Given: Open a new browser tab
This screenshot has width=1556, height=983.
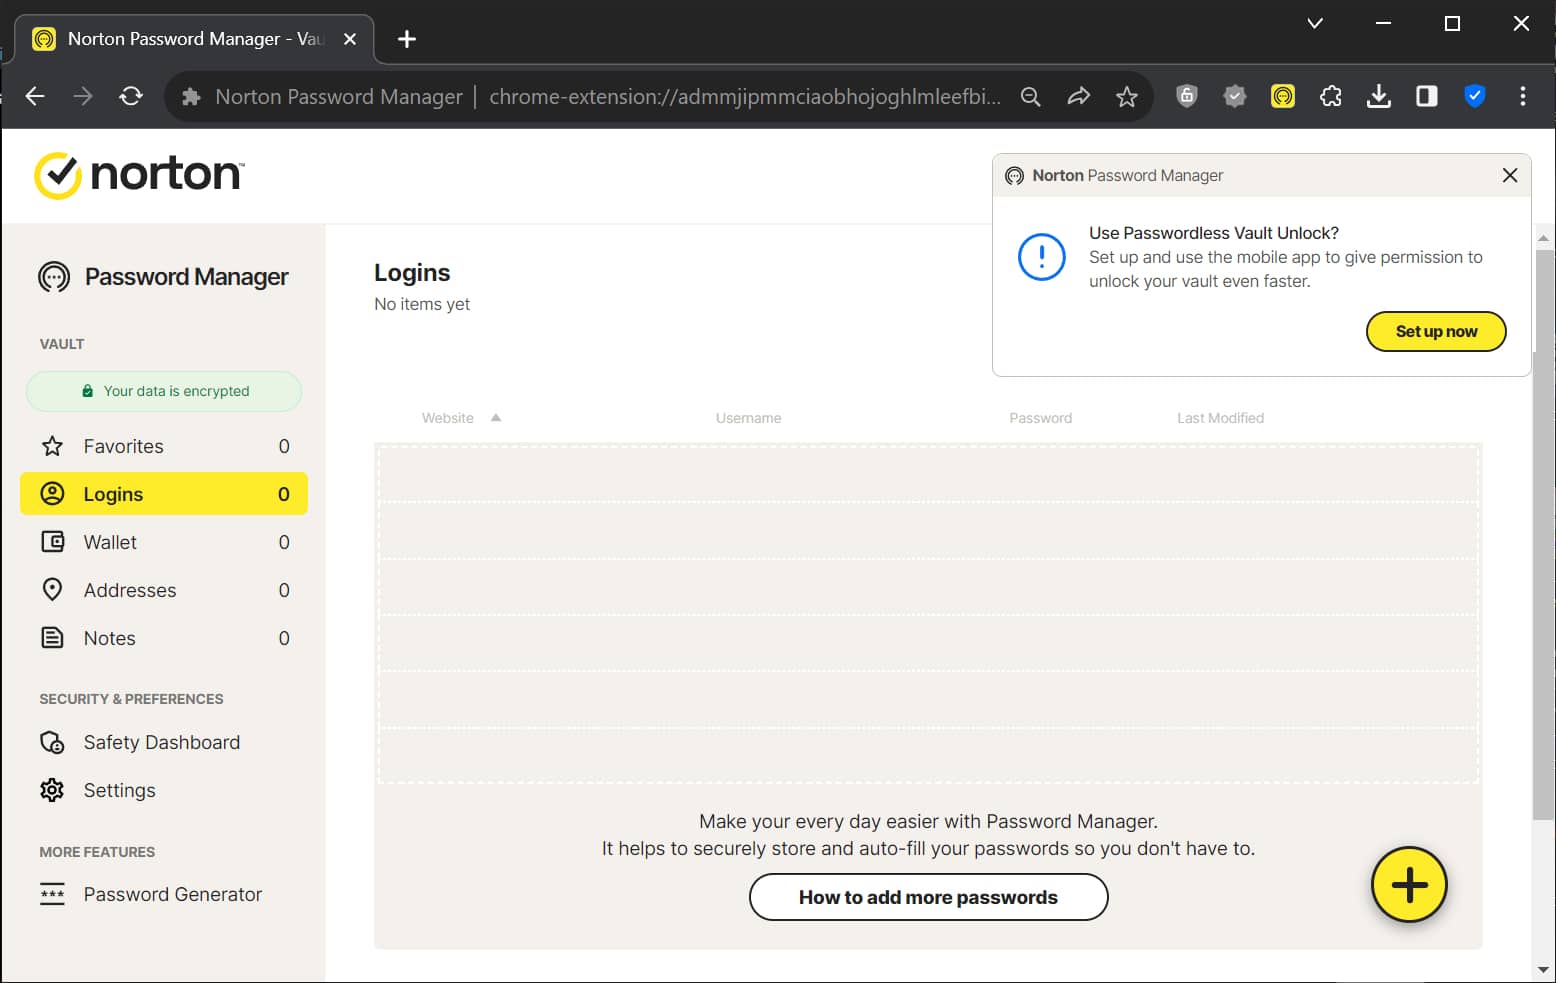Looking at the screenshot, I should 407,39.
